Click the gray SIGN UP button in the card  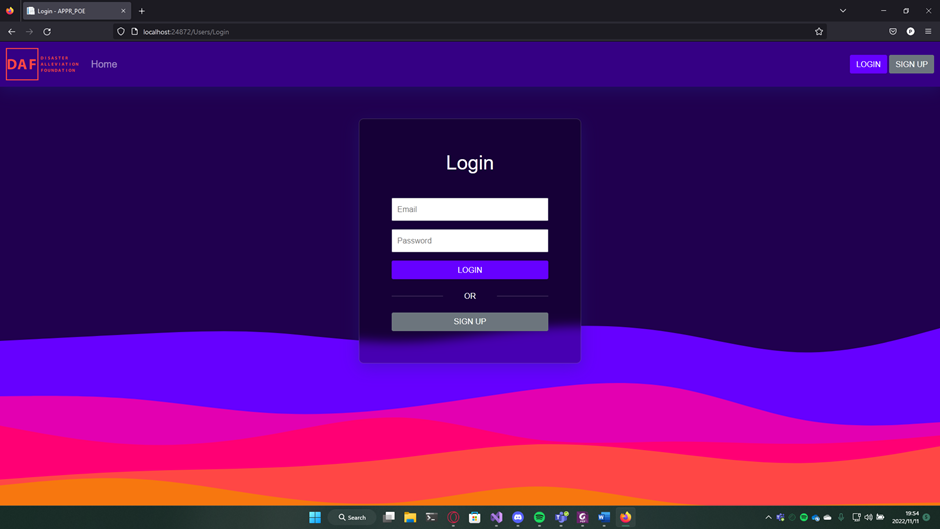[469, 321]
